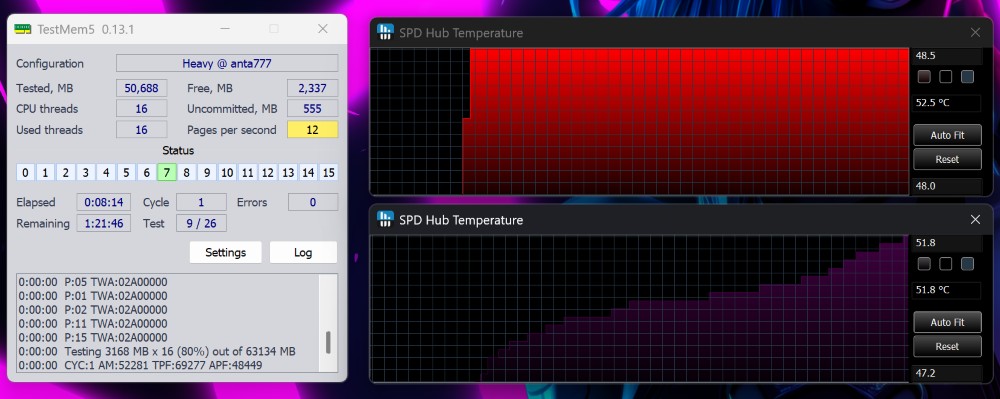Click the Remaining time 1:21:46

coord(104,223)
